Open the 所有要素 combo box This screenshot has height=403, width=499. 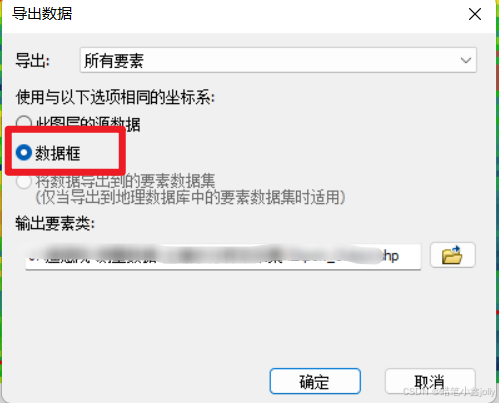pyautogui.click(x=278, y=60)
